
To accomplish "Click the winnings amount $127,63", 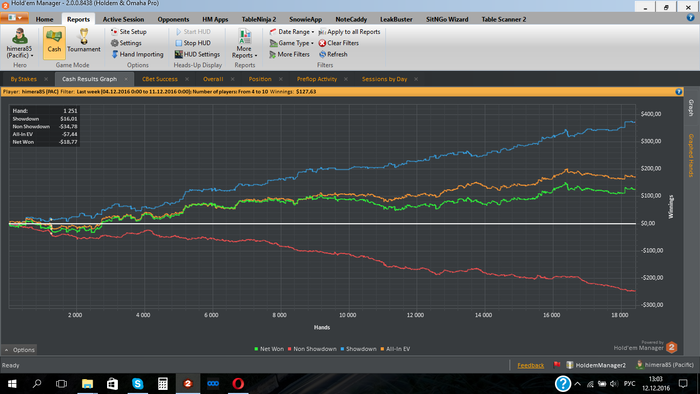I will click(306, 91).
